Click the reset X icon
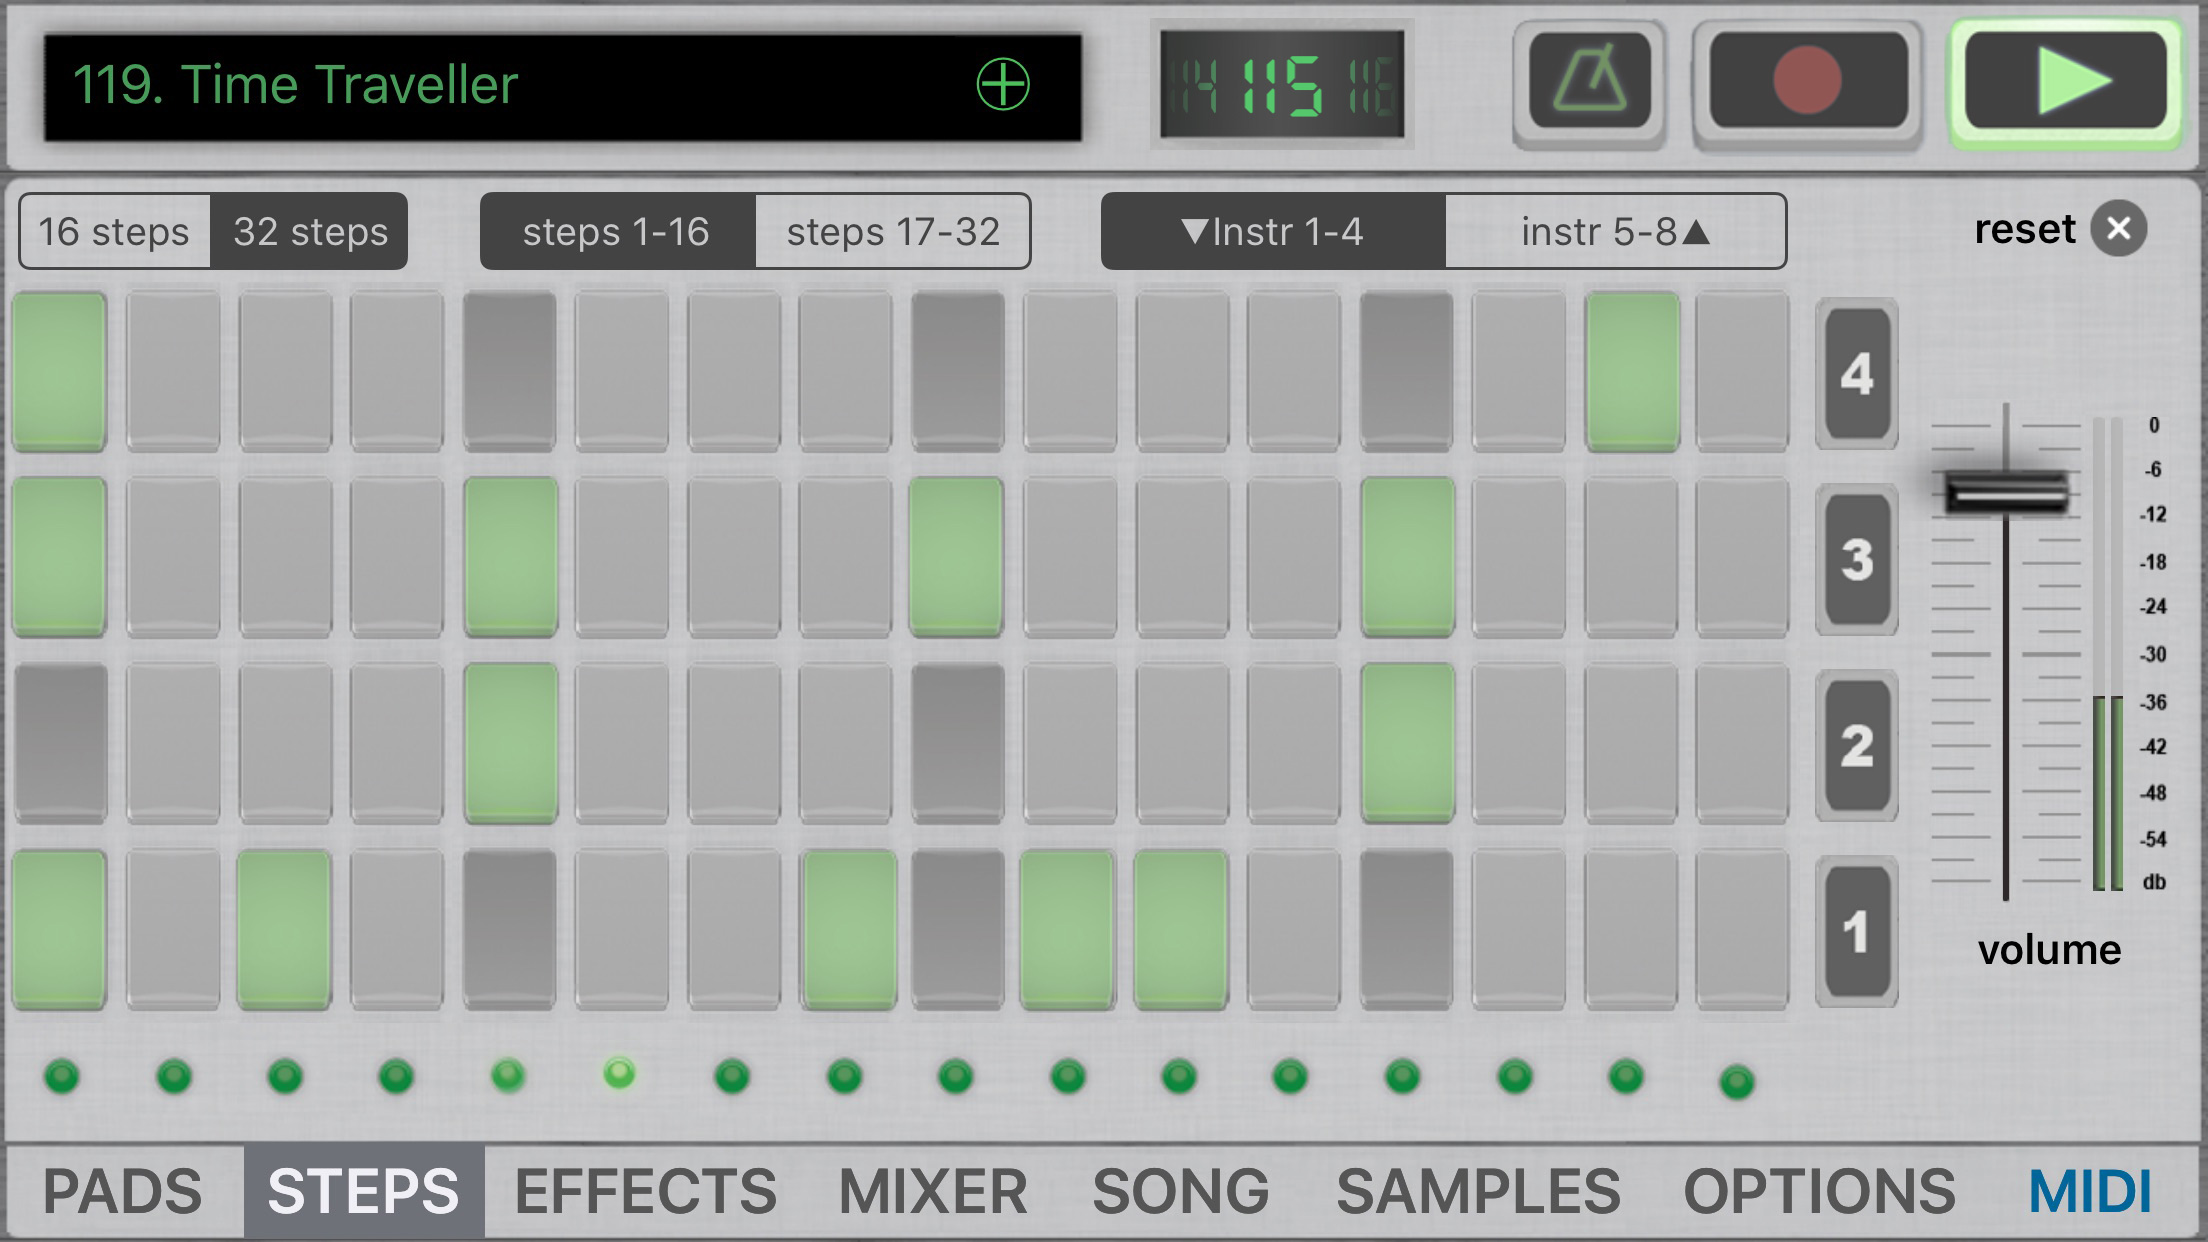This screenshot has height=1242, width=2208. 2118,230
